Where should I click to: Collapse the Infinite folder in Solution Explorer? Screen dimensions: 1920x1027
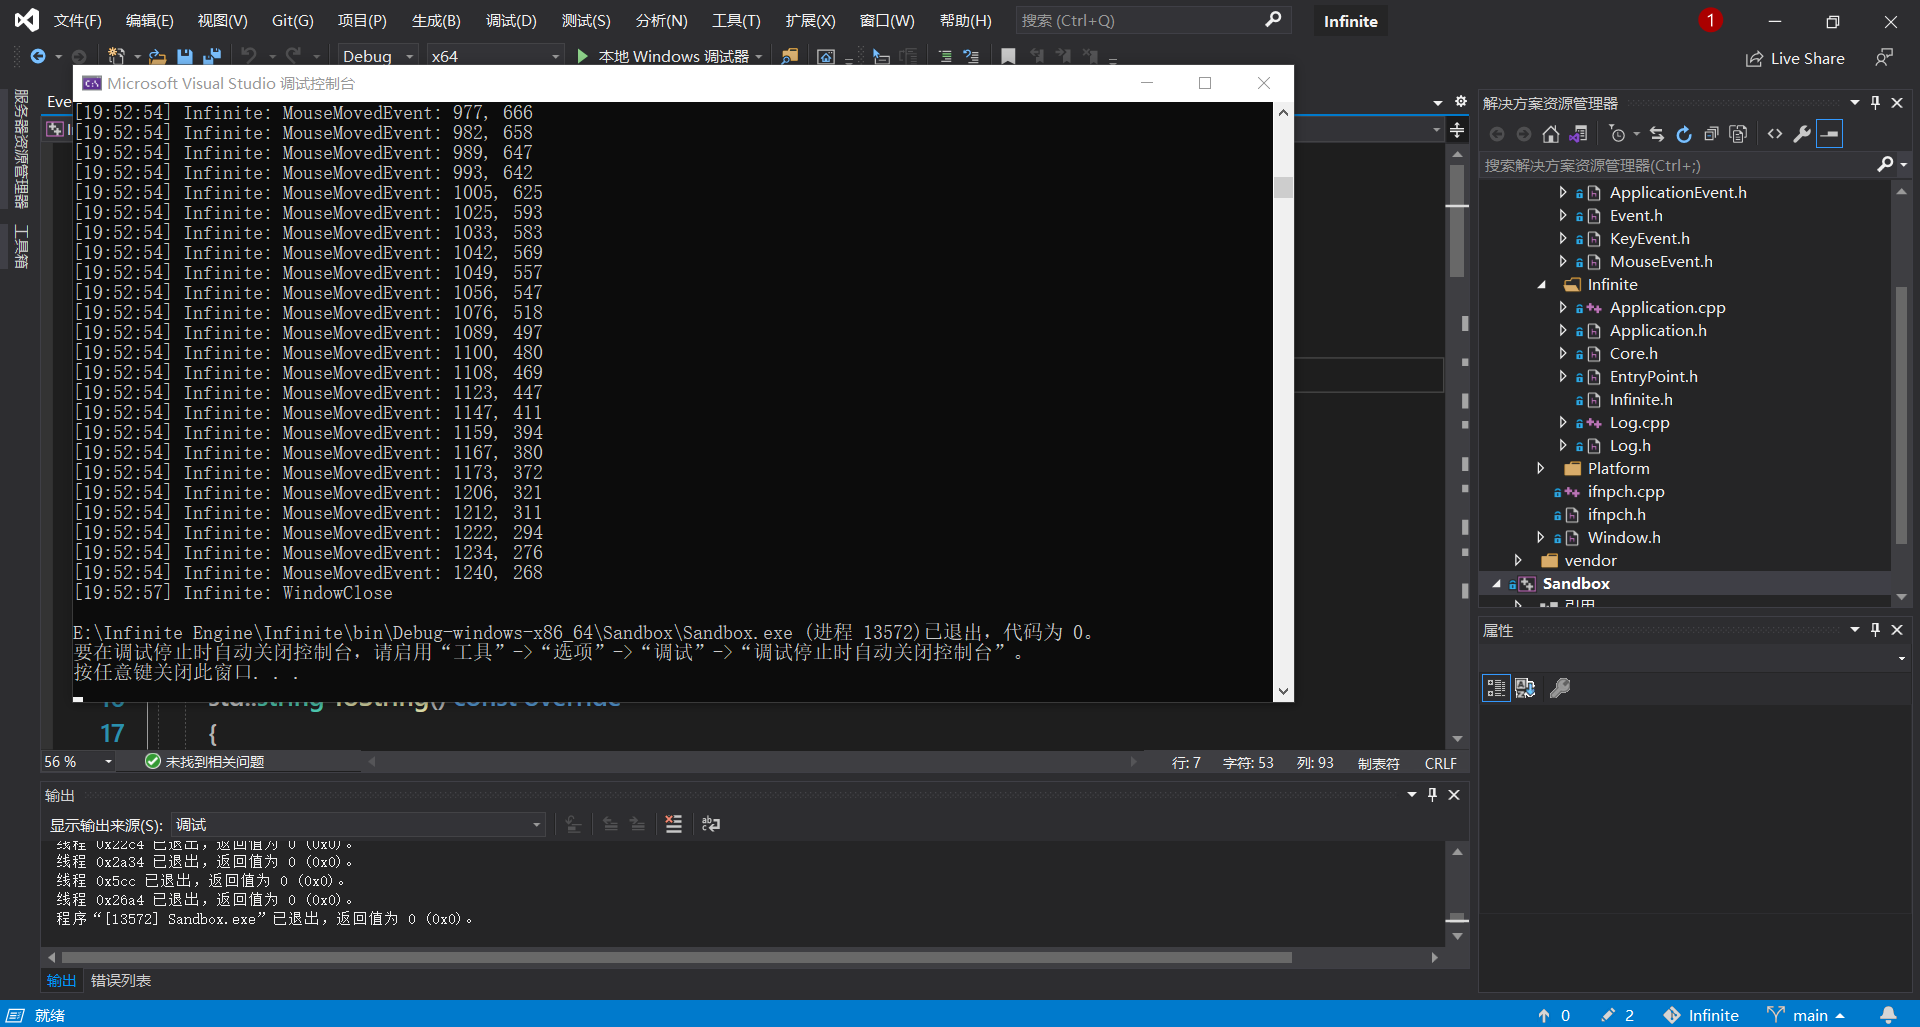coord(1541,285)
